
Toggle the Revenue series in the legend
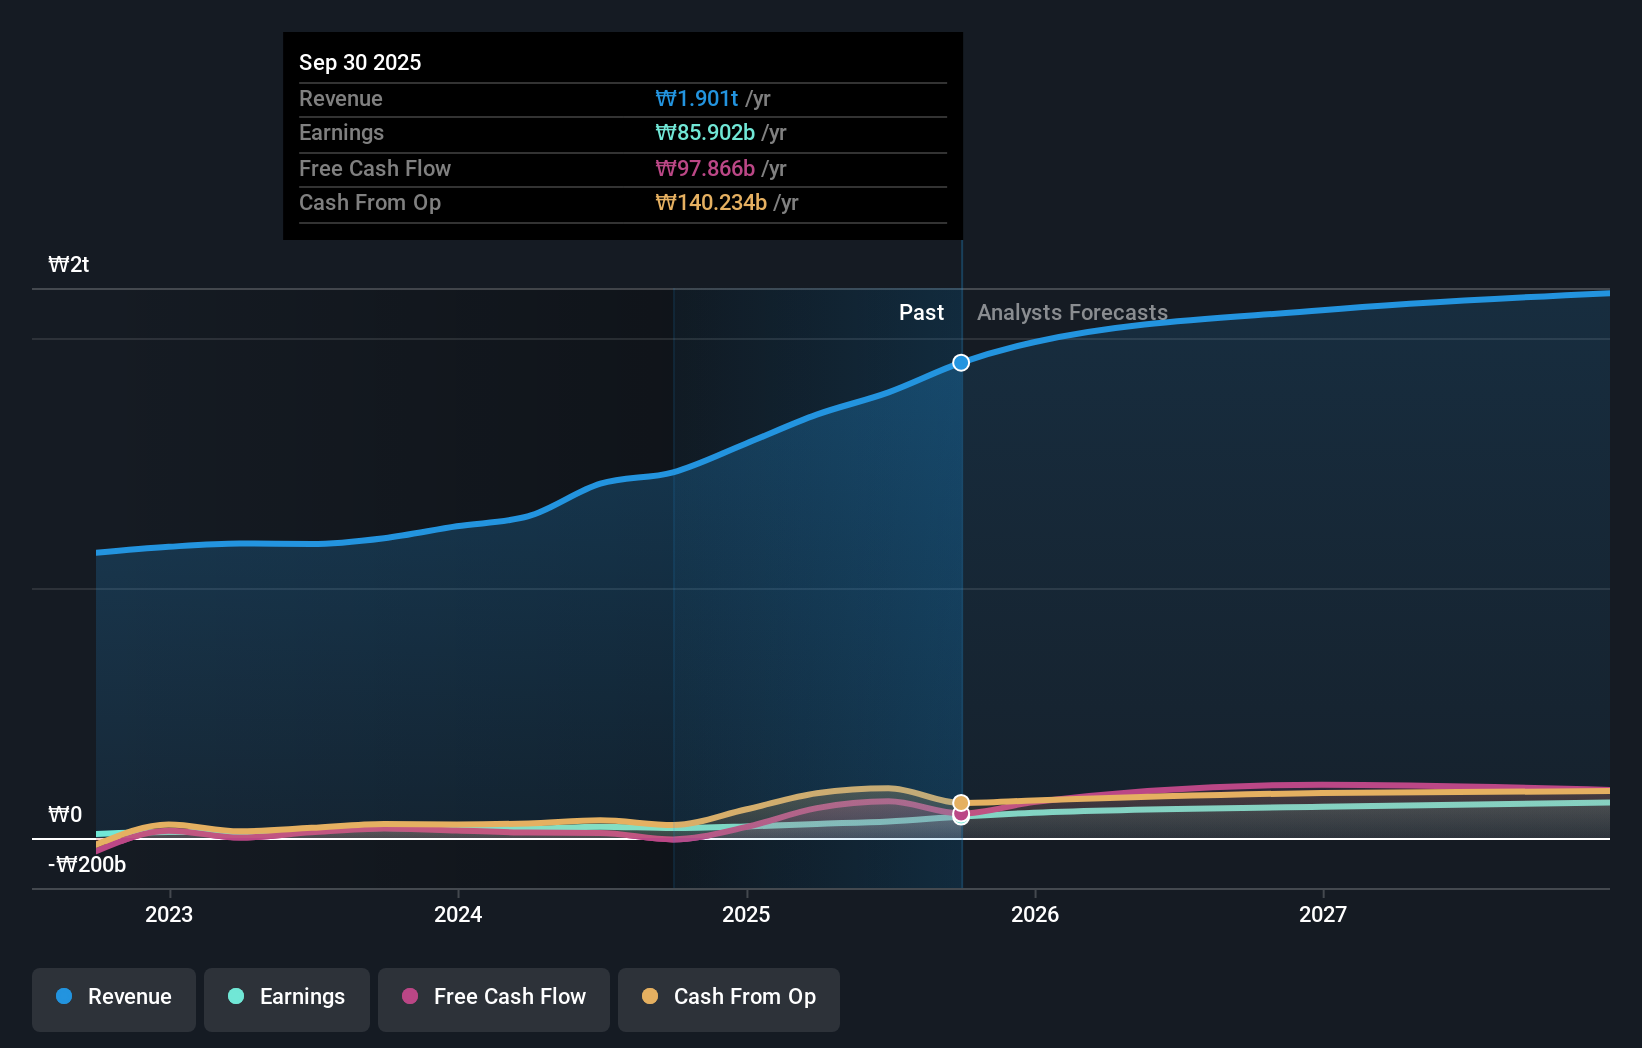tap(113, 997)
